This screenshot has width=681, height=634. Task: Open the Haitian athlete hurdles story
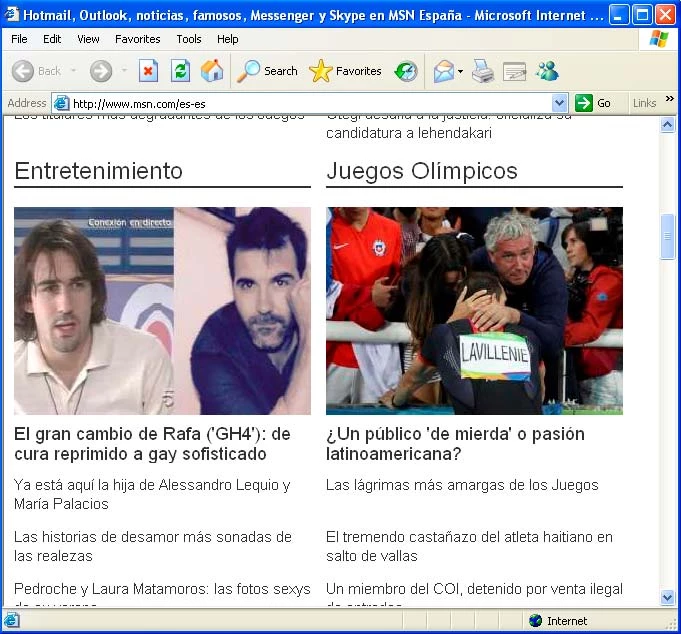469,546
